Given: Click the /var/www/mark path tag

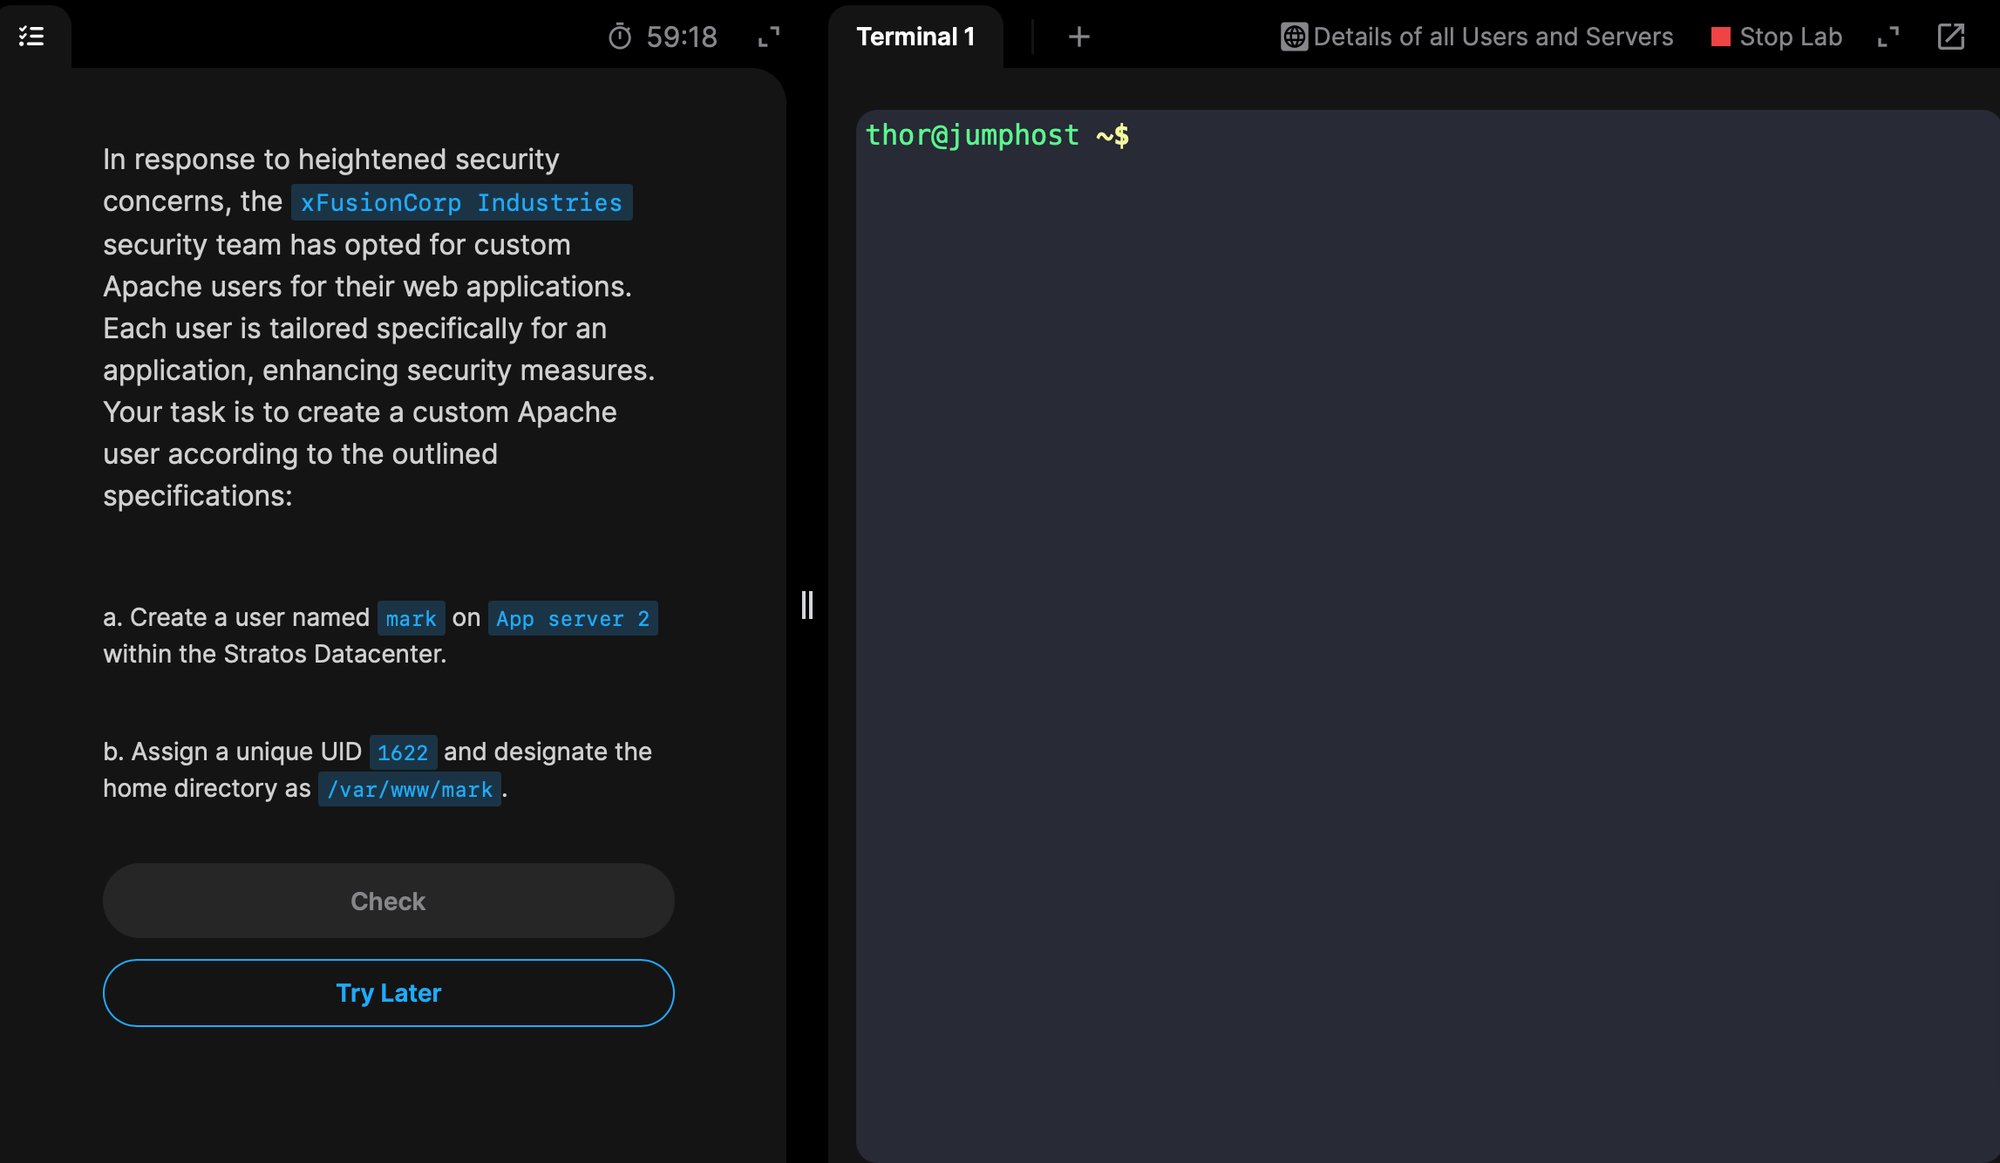Looking at the screenshot, I should [409, 790].
